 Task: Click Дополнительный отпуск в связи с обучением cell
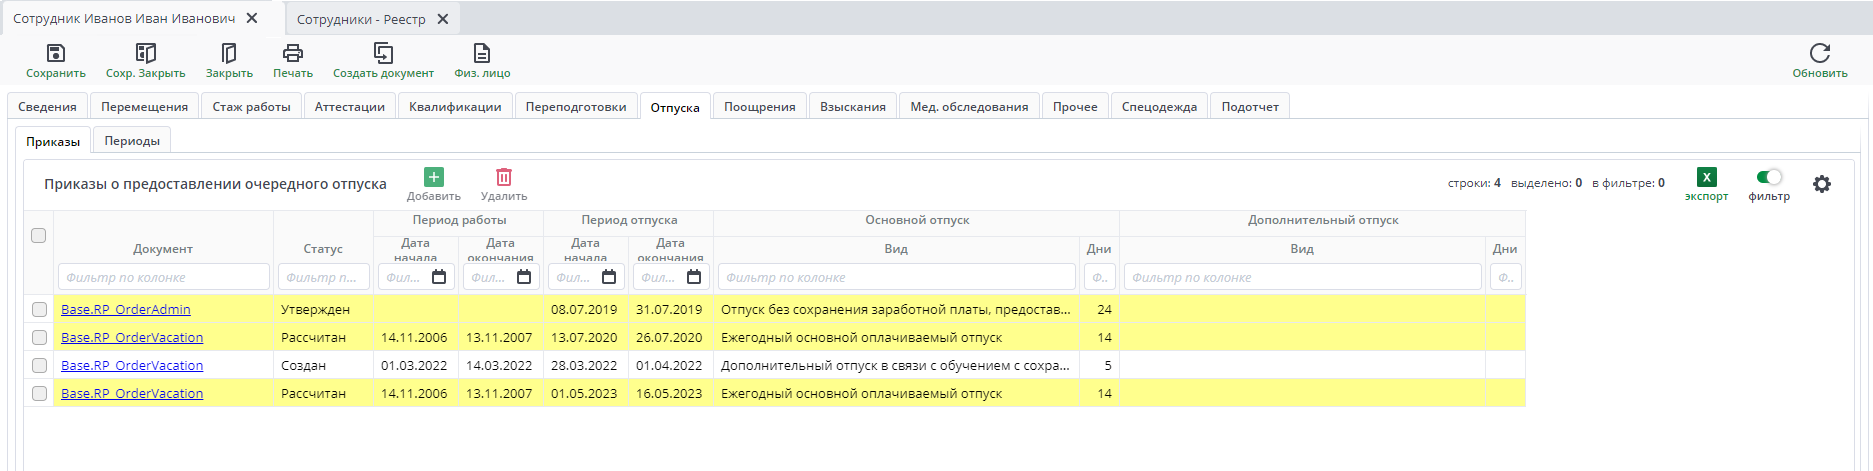coord(897,366)
